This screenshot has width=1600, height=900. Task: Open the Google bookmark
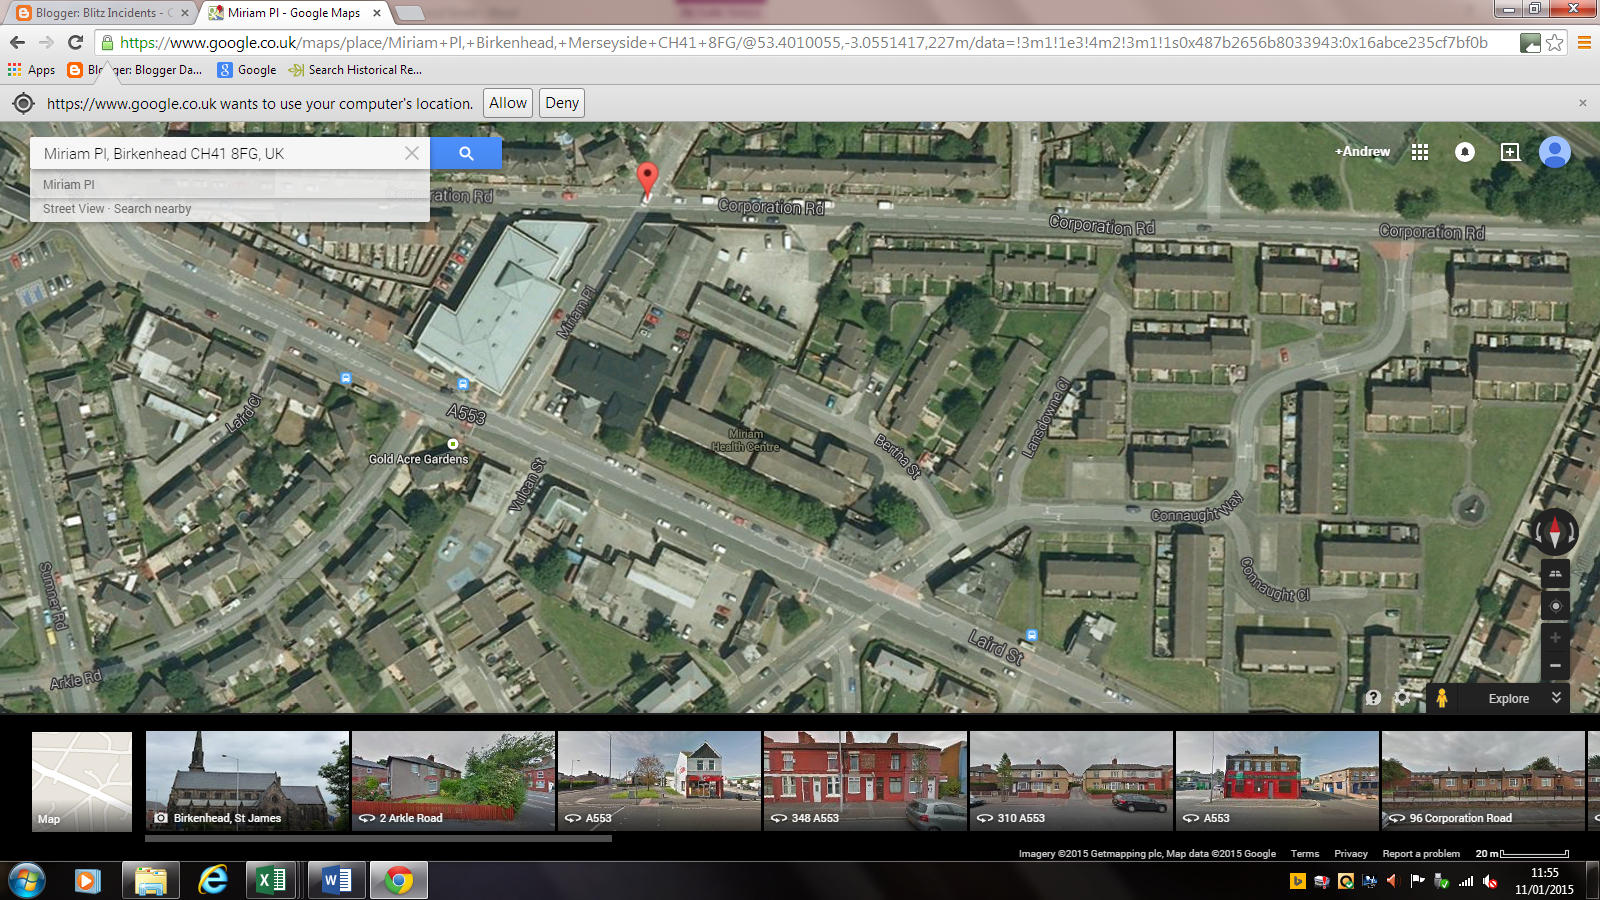(247, 70)
